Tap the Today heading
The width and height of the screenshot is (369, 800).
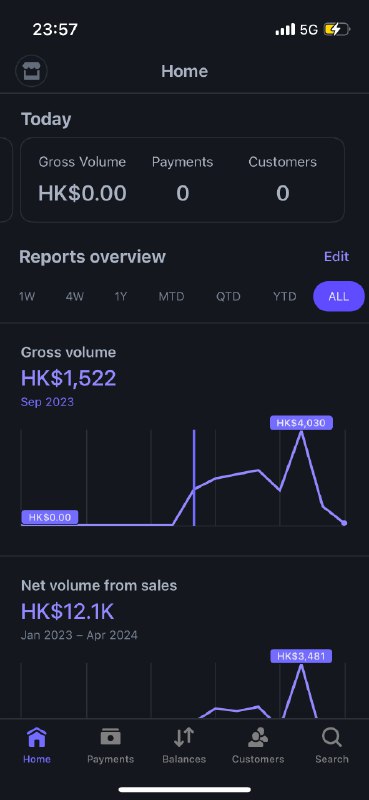[x=46, y=119]
